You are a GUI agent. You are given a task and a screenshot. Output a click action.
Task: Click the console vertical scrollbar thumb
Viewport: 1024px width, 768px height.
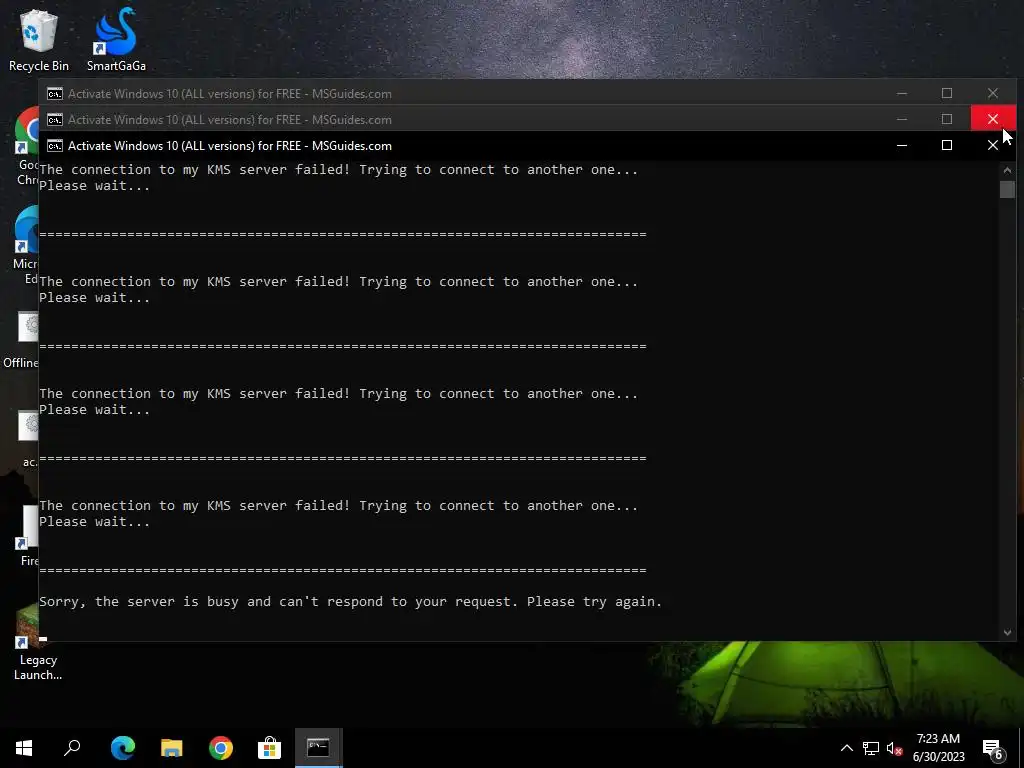(1007, 189)
